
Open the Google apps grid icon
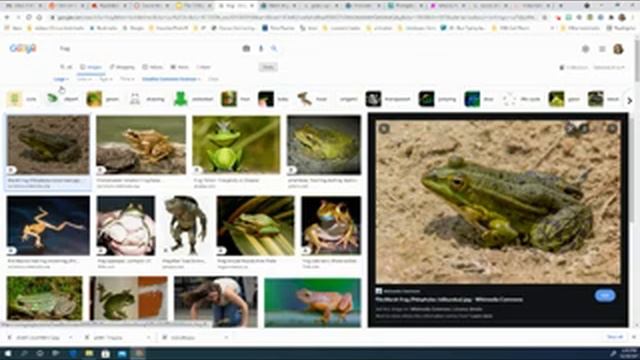coord(602,49)
